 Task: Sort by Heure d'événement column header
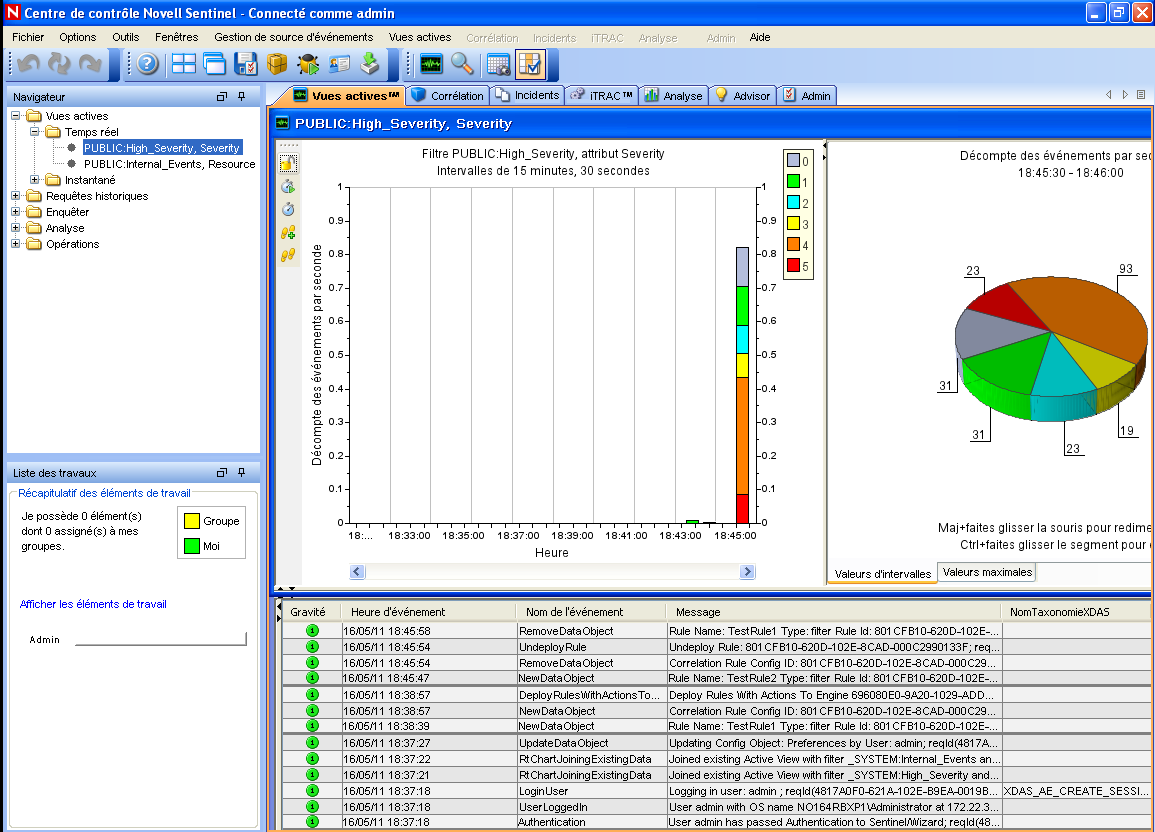[x=429, y=612]
